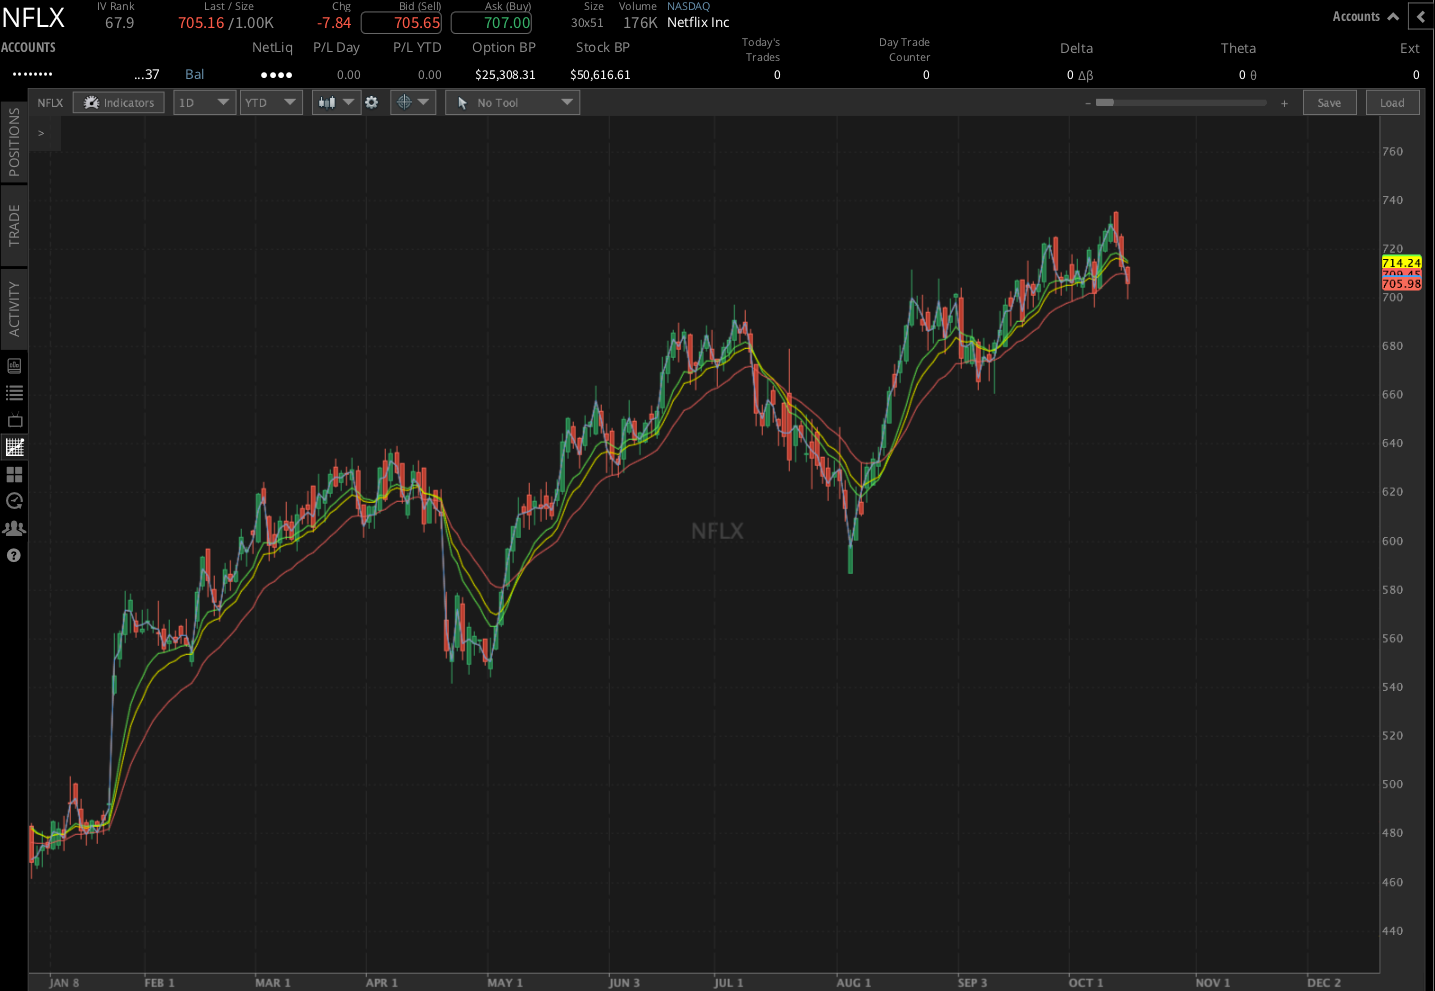The height and width of the screenshot is (991, 1435).
Task: Select the chart icon in left sidebar
Action: [x=14, y=447]
